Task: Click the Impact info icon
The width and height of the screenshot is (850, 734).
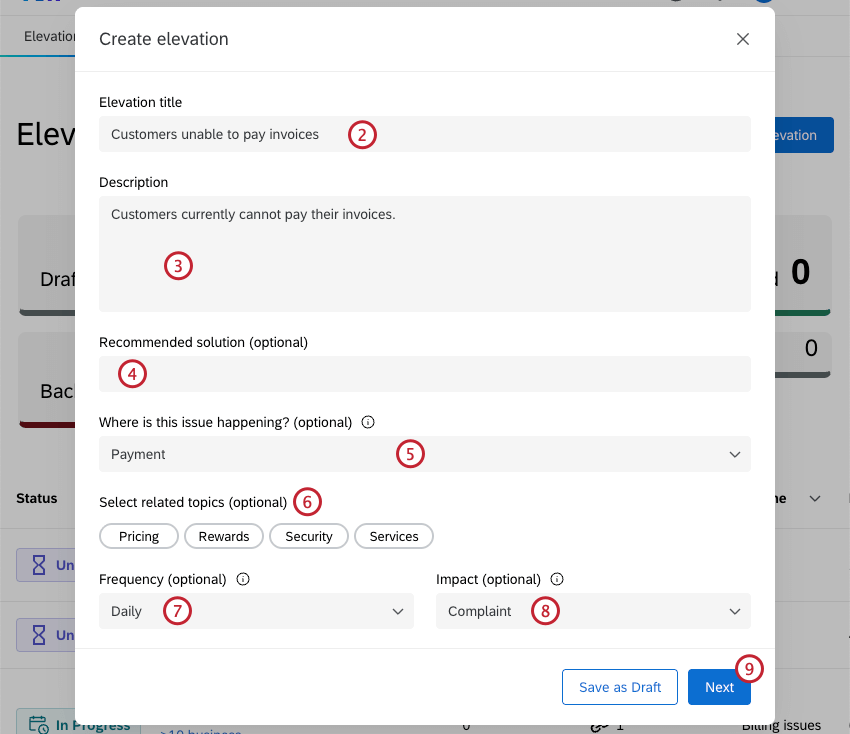Action: point(556,579)
